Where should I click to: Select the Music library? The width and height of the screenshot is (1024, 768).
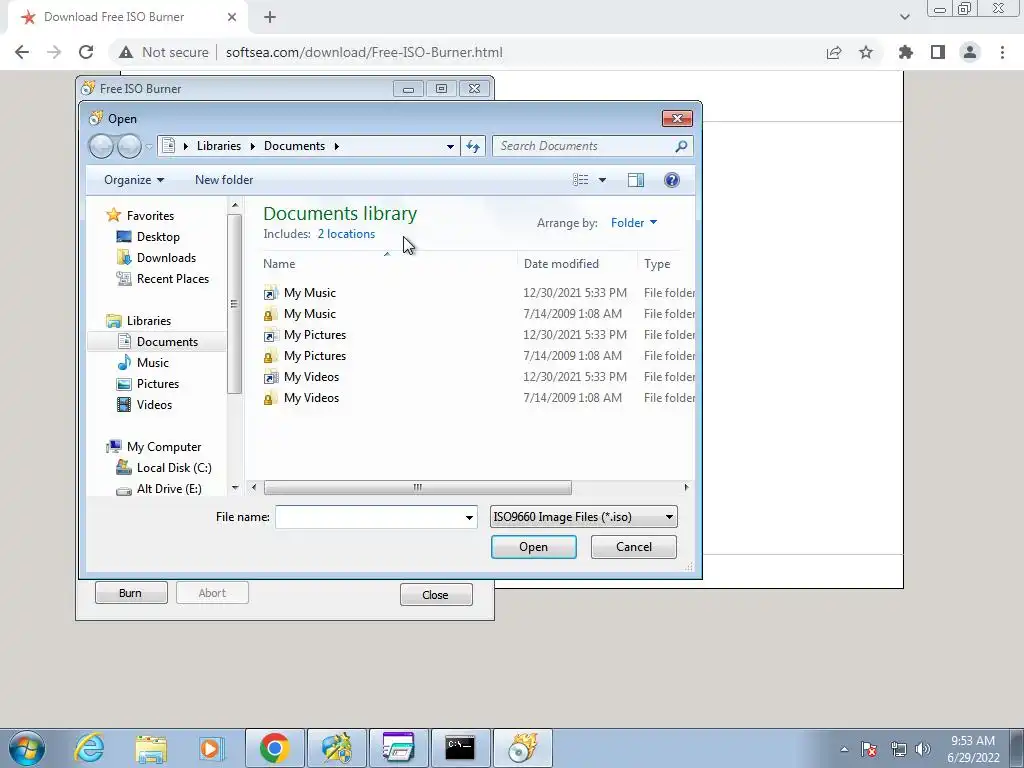tap(153, 362)
